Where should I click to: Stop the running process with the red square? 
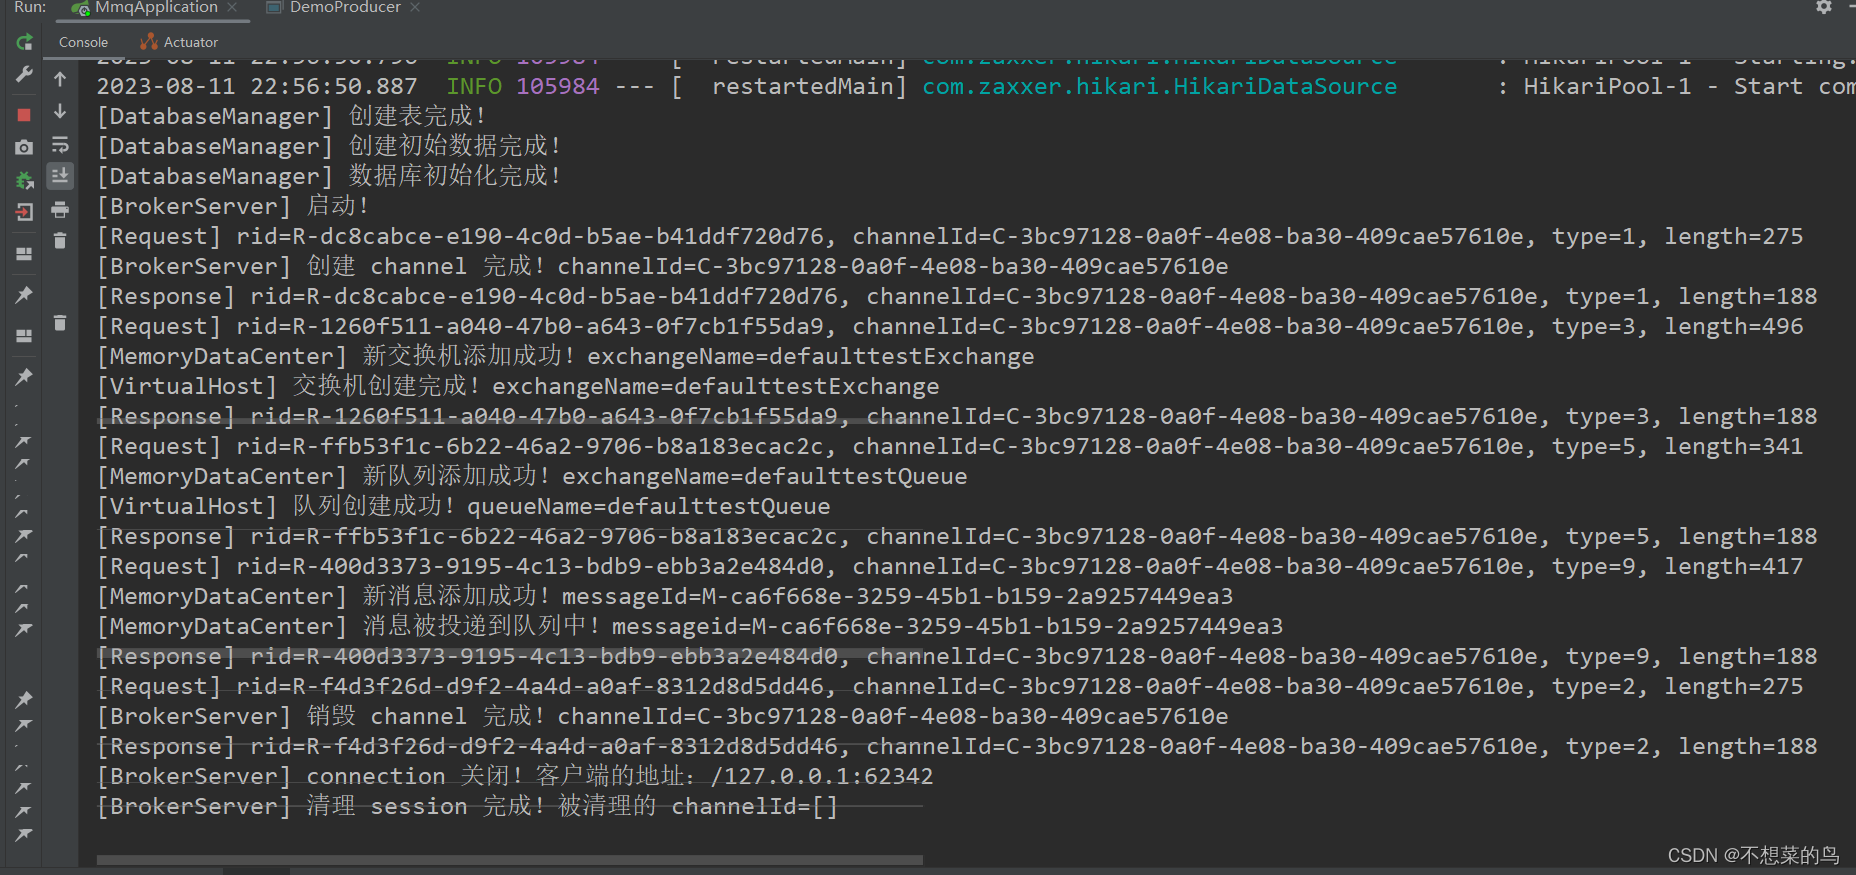click(24, 115)
